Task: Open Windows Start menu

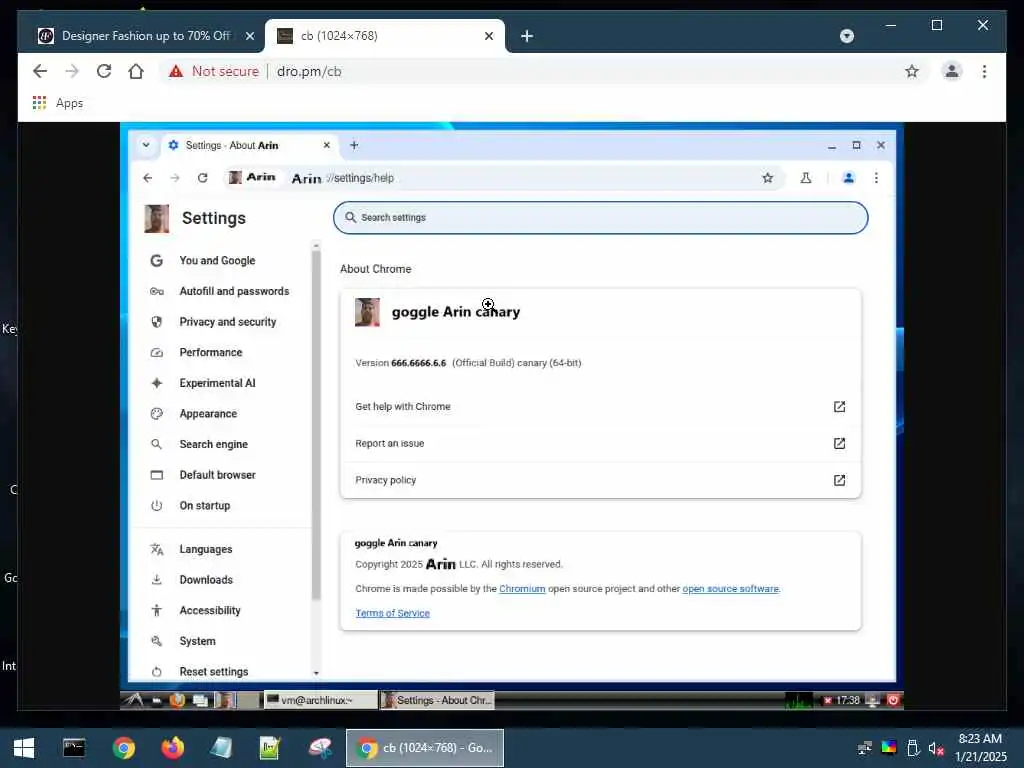Action: pyautogui.click(x=24, y=748)
